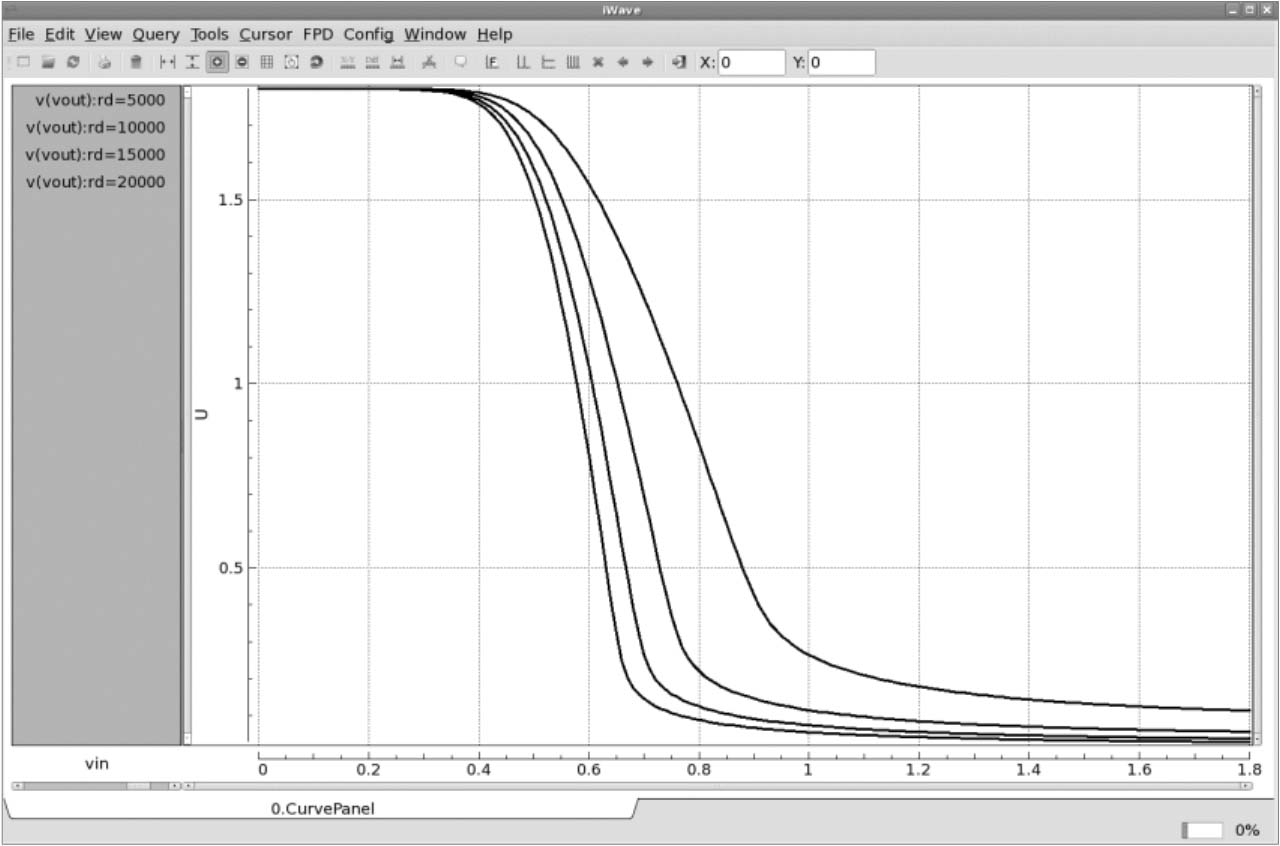Click the reload waveform icon
Viewport: 1280px width, 846px height.
pos(73,62)
